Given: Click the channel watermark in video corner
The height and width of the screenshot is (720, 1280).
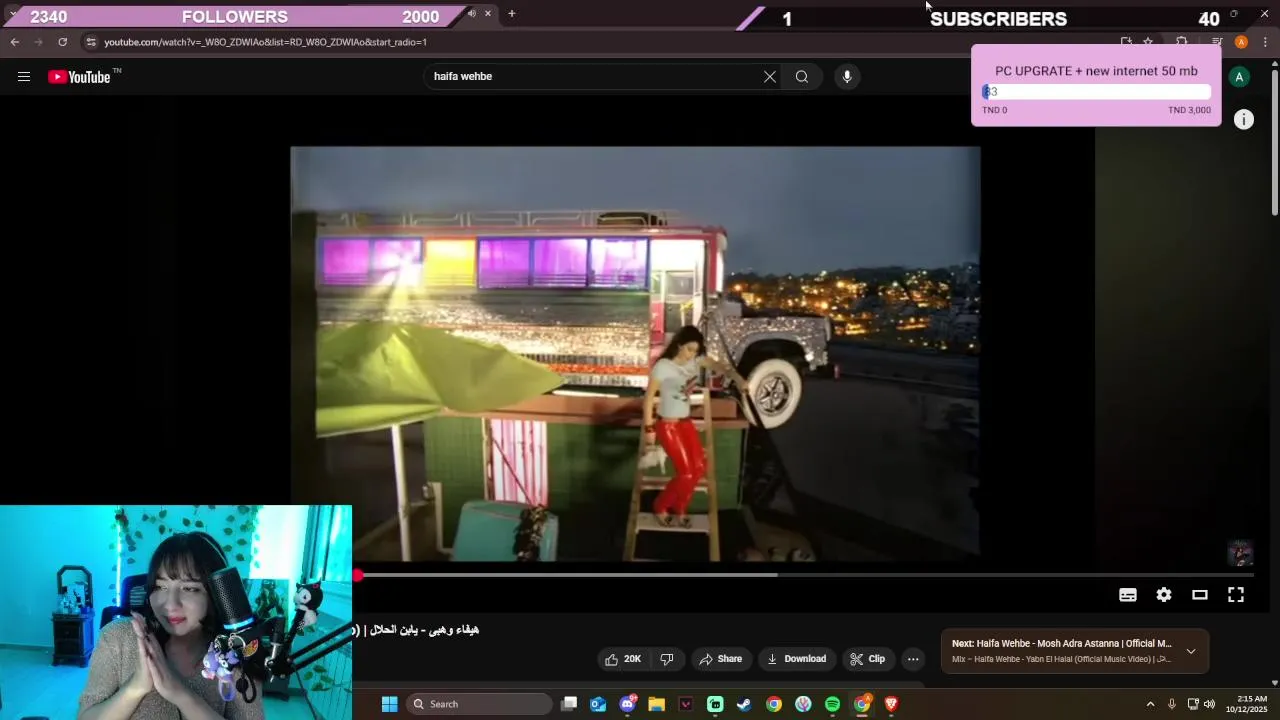Looking at the screenshot, I should pos(1240,553).
